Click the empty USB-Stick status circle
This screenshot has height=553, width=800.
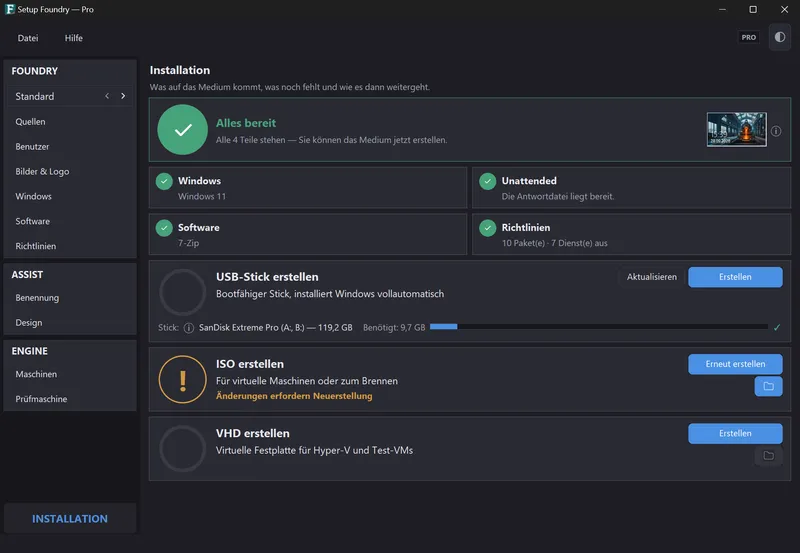click(x=183, y=292)
